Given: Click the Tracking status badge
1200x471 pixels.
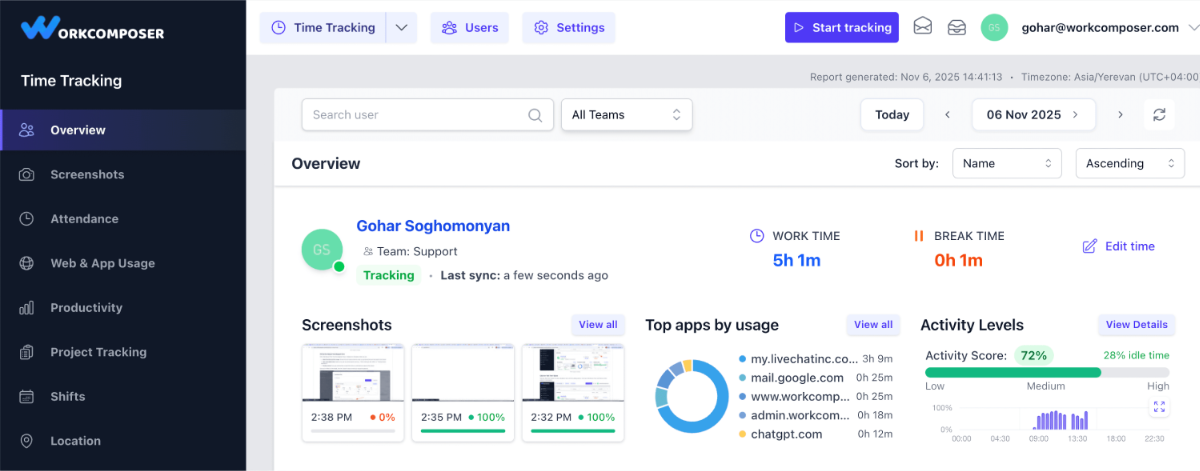Looking at the screenshot, I should (x=389, y=275).
